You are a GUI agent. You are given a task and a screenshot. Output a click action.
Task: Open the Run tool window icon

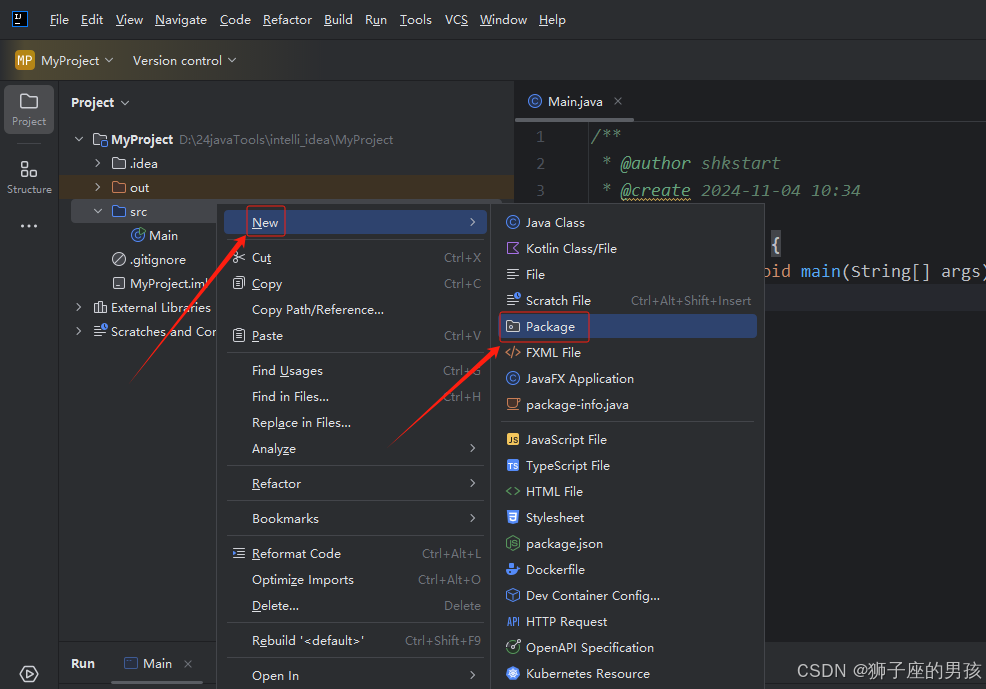pyautogui.click(x=29, y=674)
